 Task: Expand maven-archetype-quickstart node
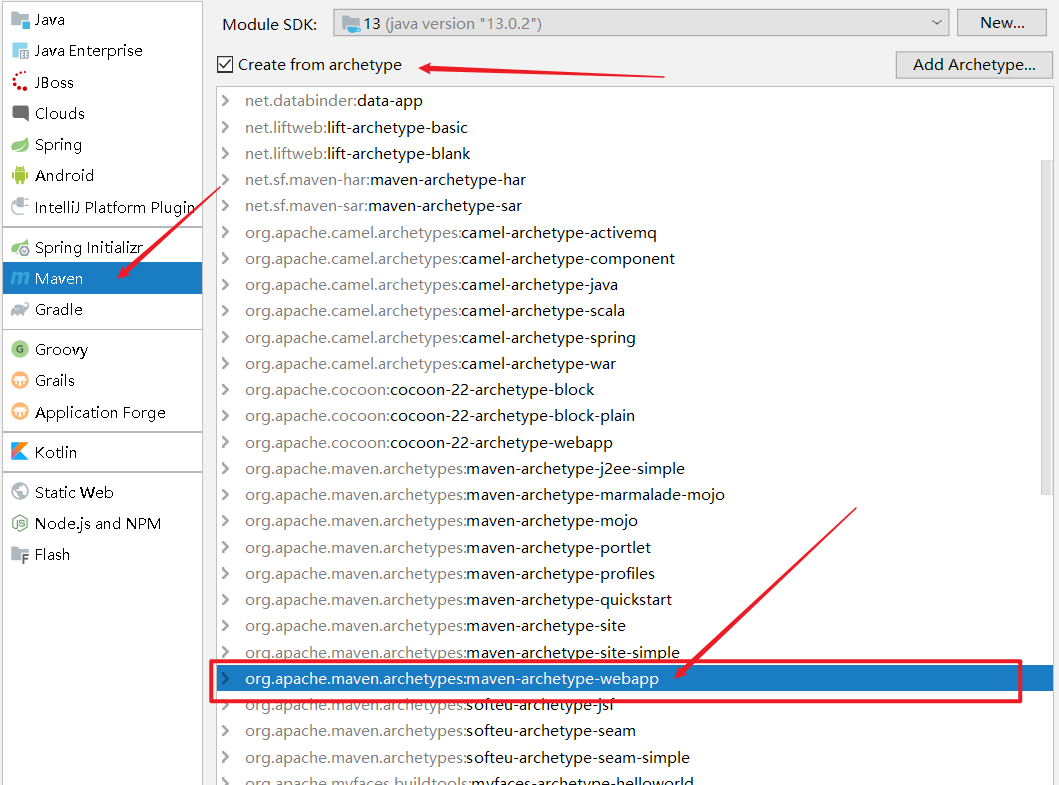click(226, 599)
